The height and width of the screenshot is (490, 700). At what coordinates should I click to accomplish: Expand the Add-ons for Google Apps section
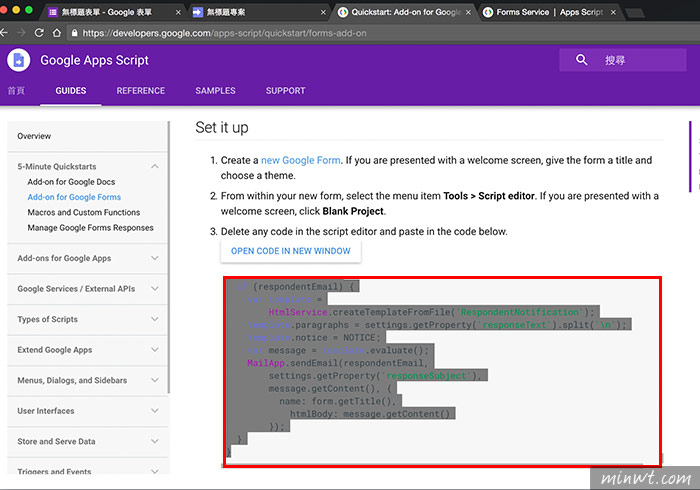pyautogui.click(x=154, y=258)
